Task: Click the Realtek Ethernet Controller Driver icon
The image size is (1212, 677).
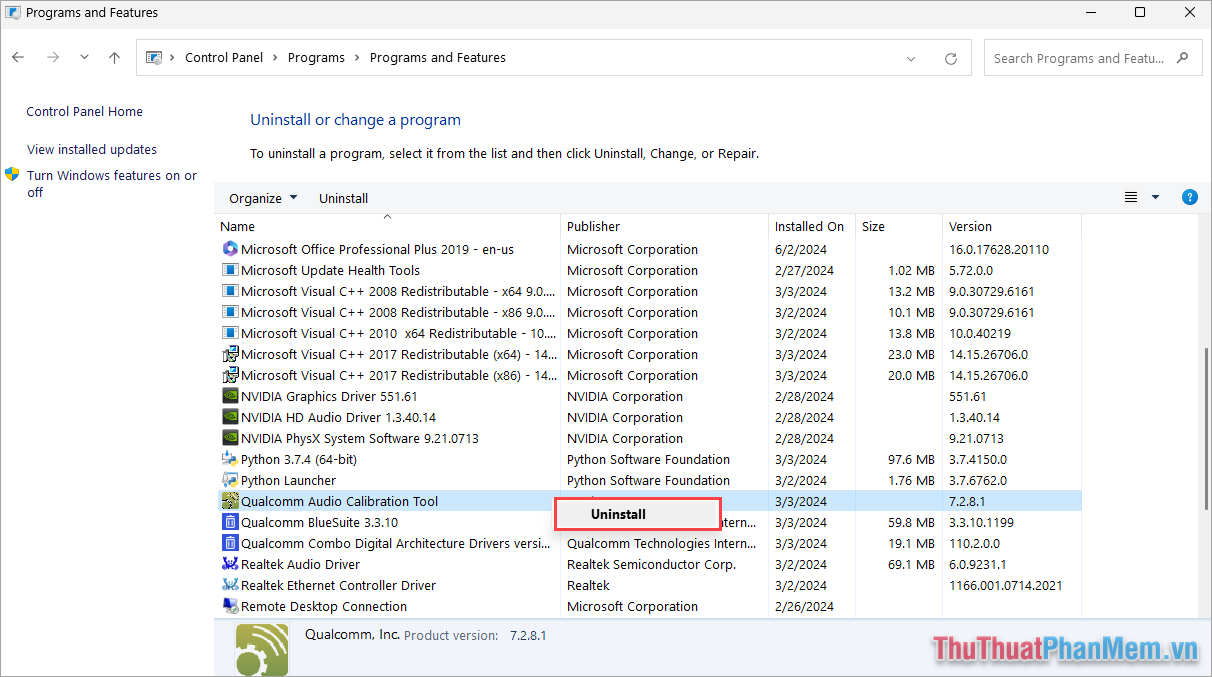Action: tap(229, 585)
